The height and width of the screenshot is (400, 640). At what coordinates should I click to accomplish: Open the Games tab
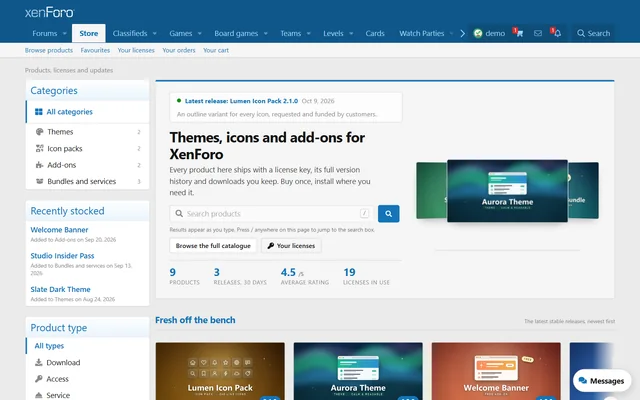click(x=181, y=33)
